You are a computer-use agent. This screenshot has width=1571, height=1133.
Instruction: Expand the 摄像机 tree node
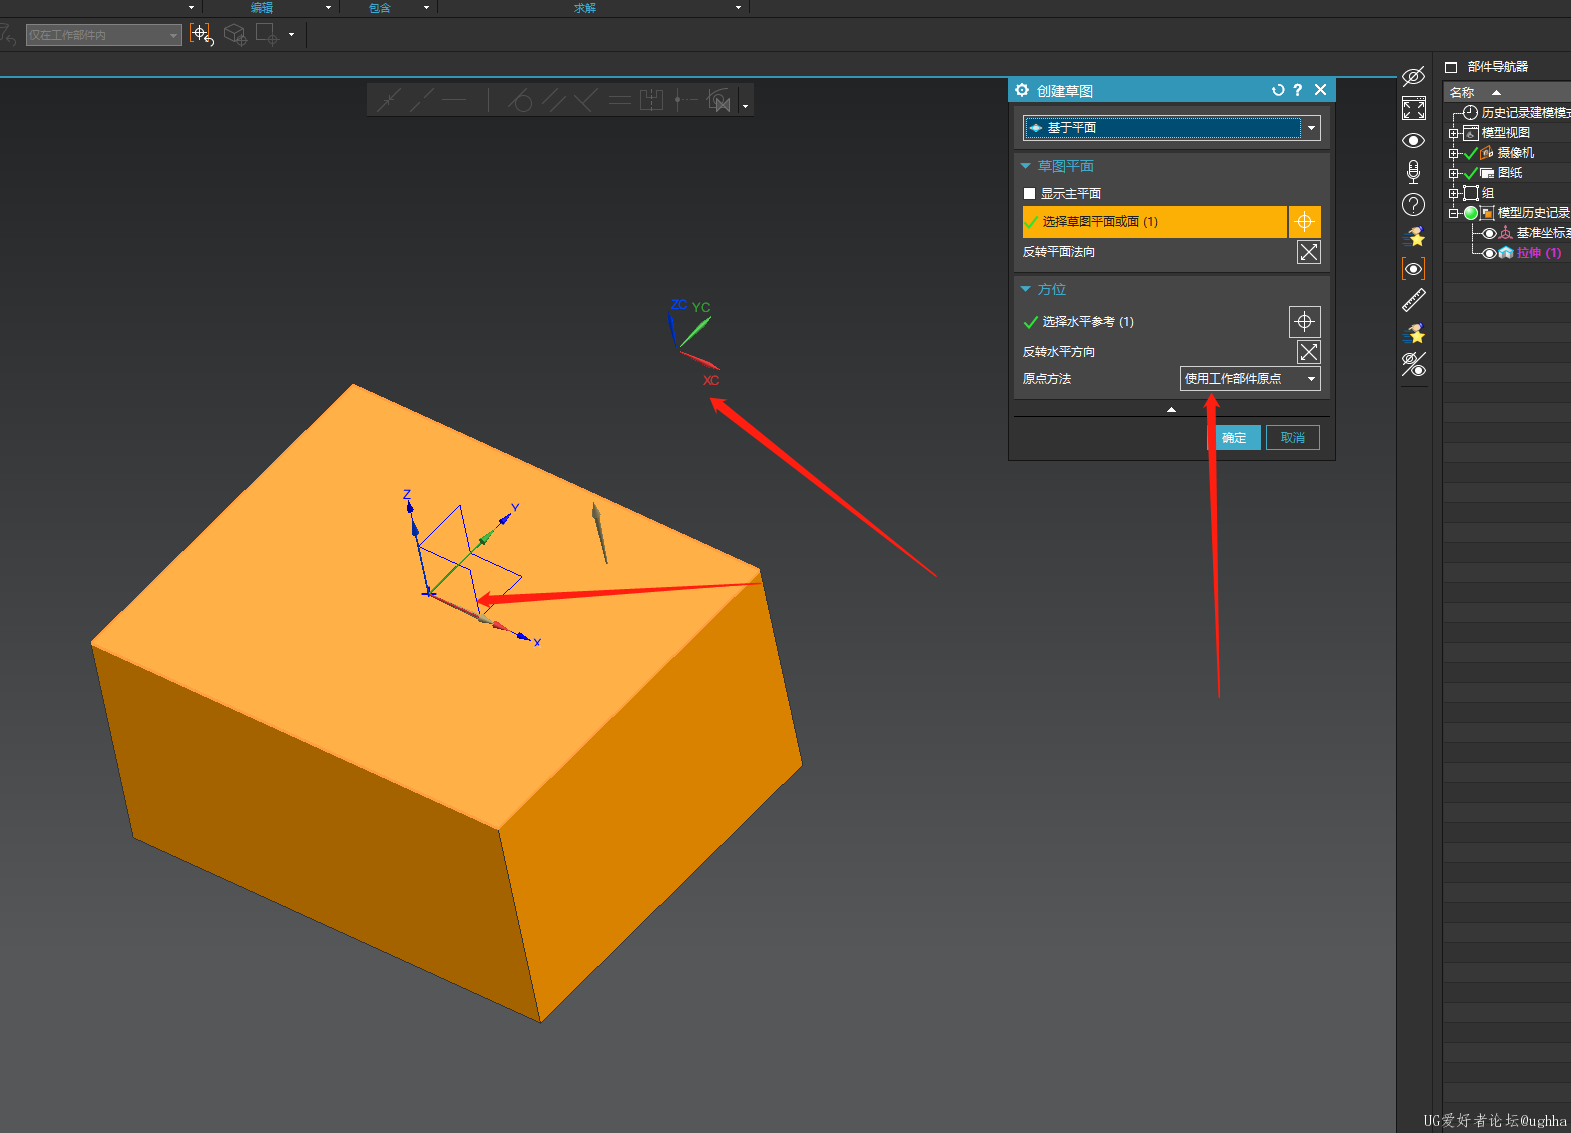point(1454,153)
